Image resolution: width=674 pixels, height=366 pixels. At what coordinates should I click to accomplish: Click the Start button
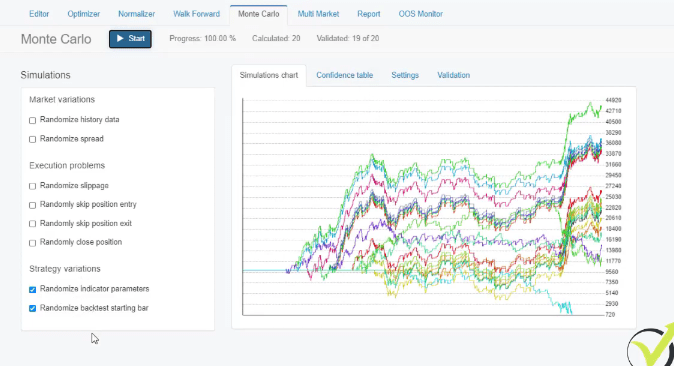pyautogui.click(x=130, y=39)
